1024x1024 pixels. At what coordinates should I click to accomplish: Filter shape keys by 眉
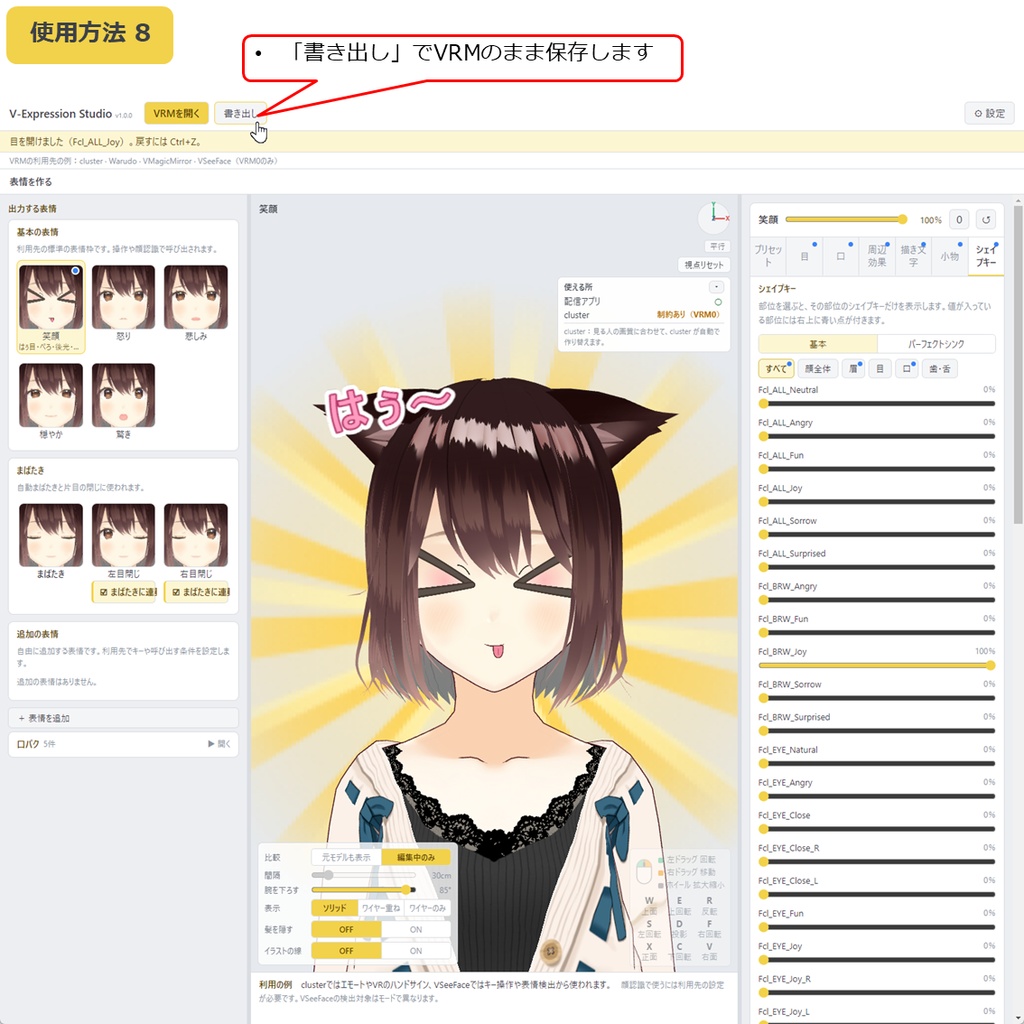point(853,368)
